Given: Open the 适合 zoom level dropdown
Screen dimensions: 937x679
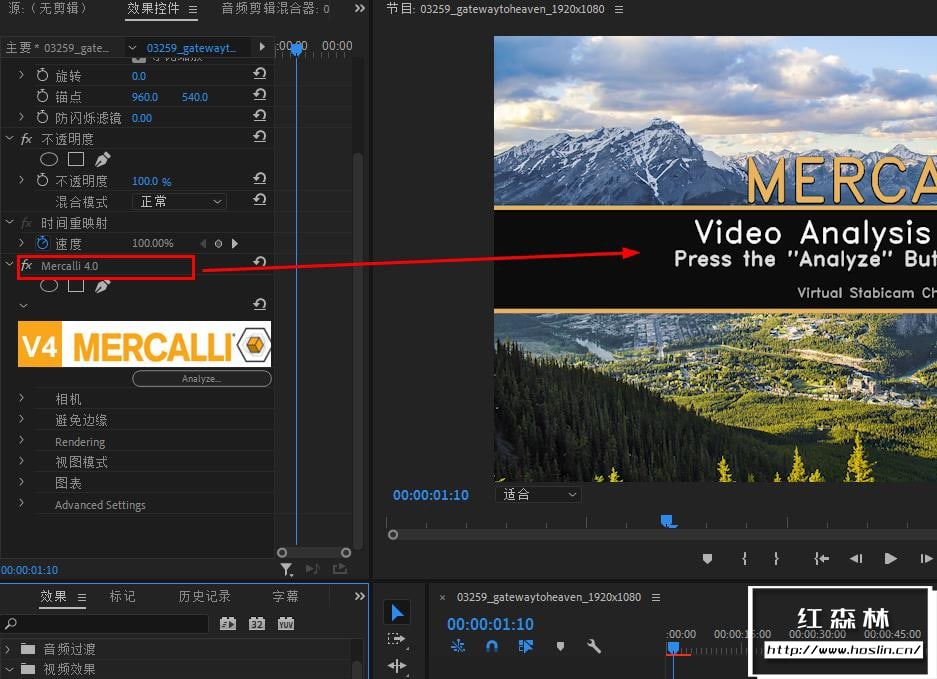Looking at the screenshot, I should [538, 494].
